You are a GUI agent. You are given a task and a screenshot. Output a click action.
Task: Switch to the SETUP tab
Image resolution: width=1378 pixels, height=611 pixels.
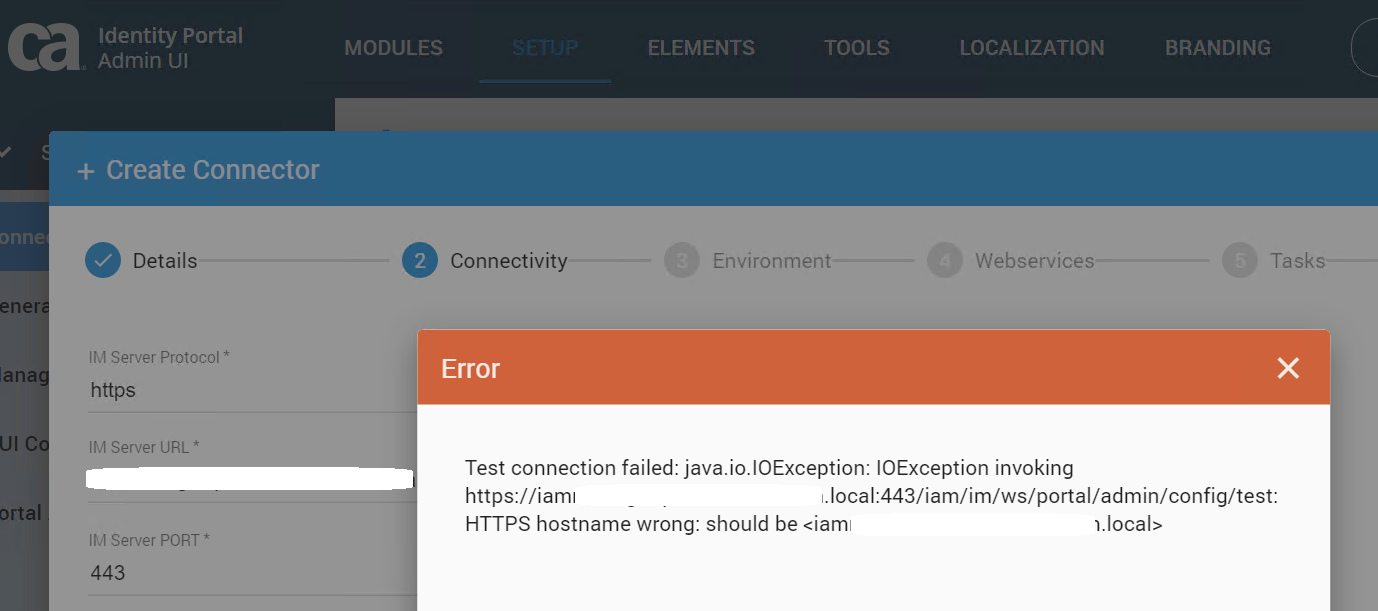click(545, 48)
